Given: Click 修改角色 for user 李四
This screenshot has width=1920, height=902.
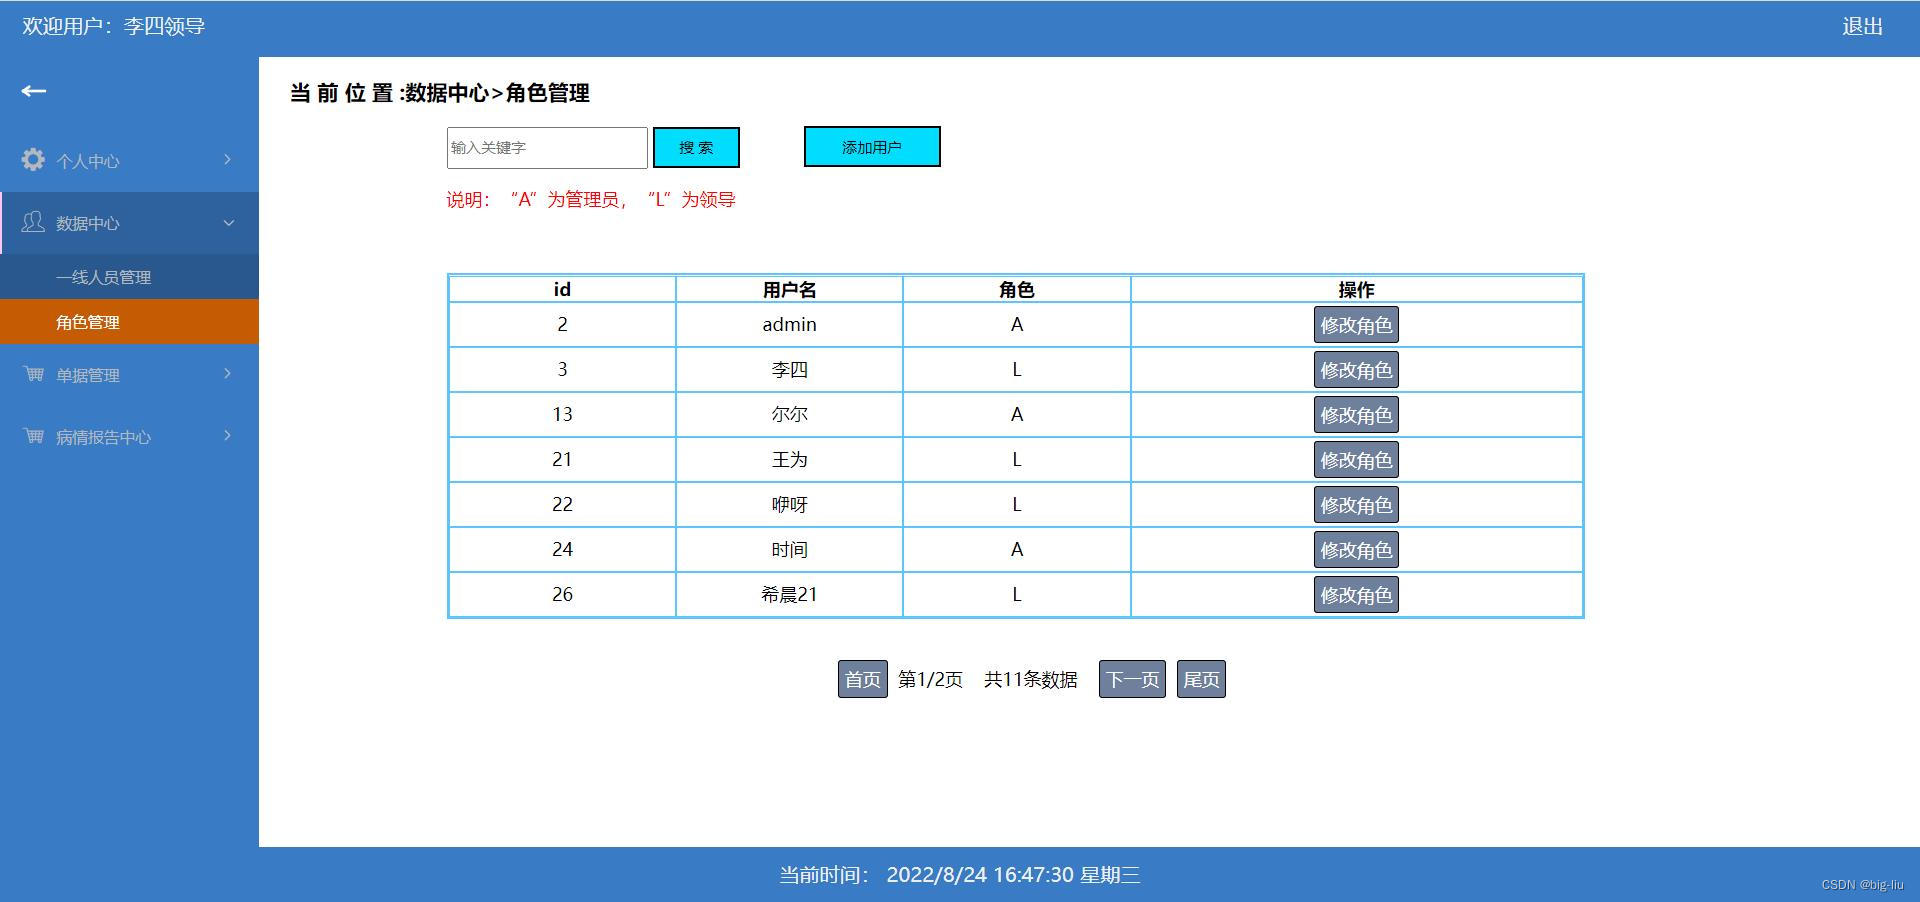Looking at the screenshot, I should 1356,370.
